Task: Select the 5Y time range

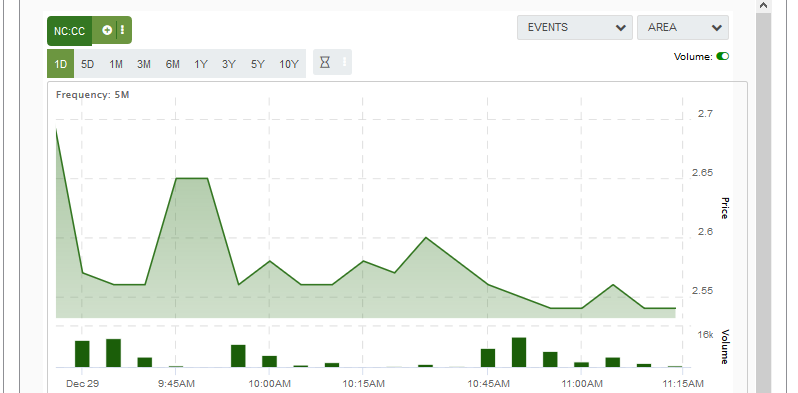Action: pyautogui.click(x=258, y=64)
